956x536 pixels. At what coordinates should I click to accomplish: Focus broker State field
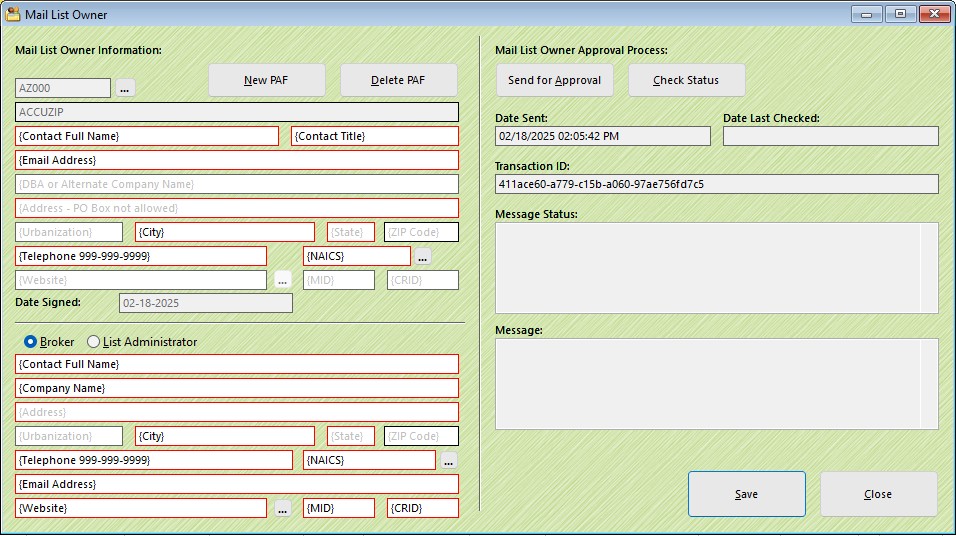tap(351, 436)
